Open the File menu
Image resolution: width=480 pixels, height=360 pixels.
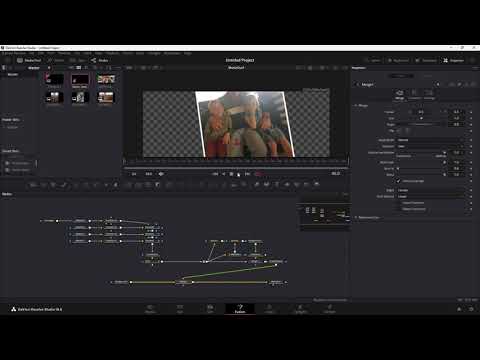[x=31, y=53]
